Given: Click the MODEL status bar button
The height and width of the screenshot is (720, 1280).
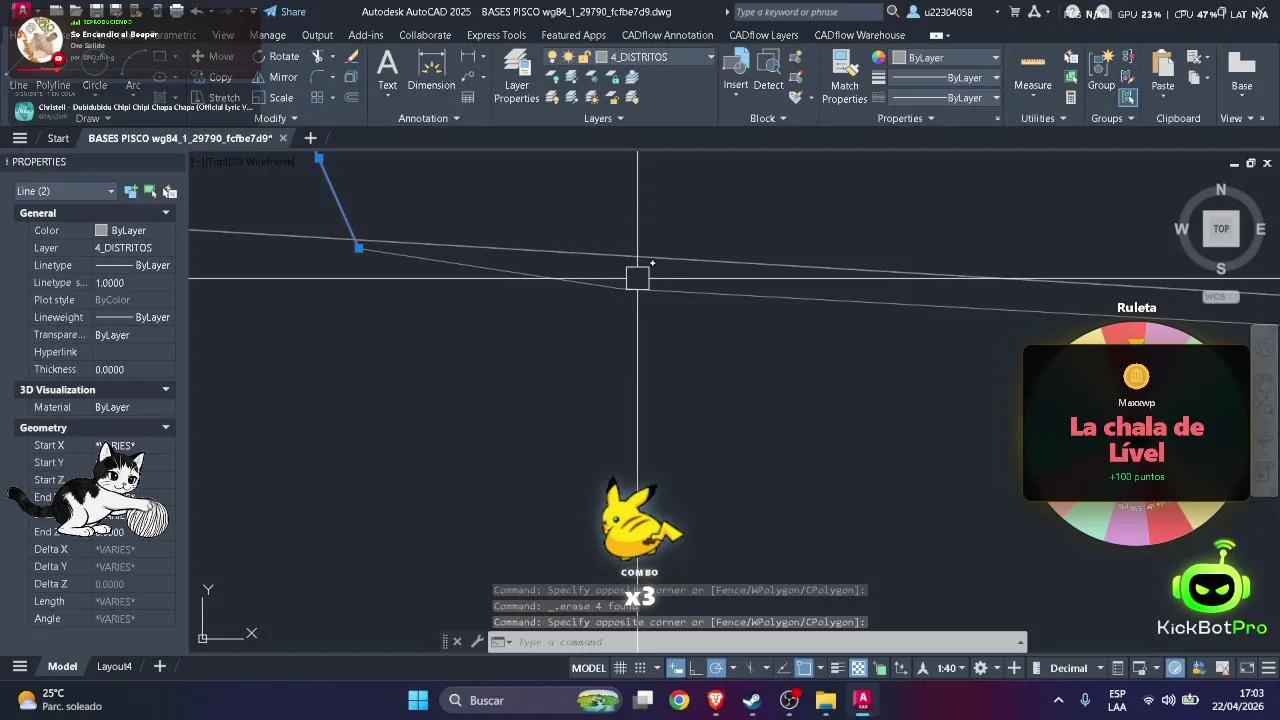Looking at the screenshot, I should pyautogui.click(x=588, y=668).
